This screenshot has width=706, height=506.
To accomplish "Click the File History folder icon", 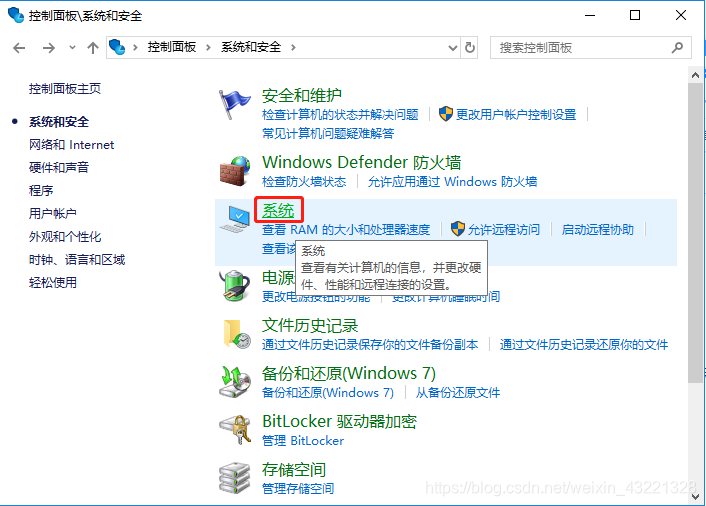I will (237, 334).
